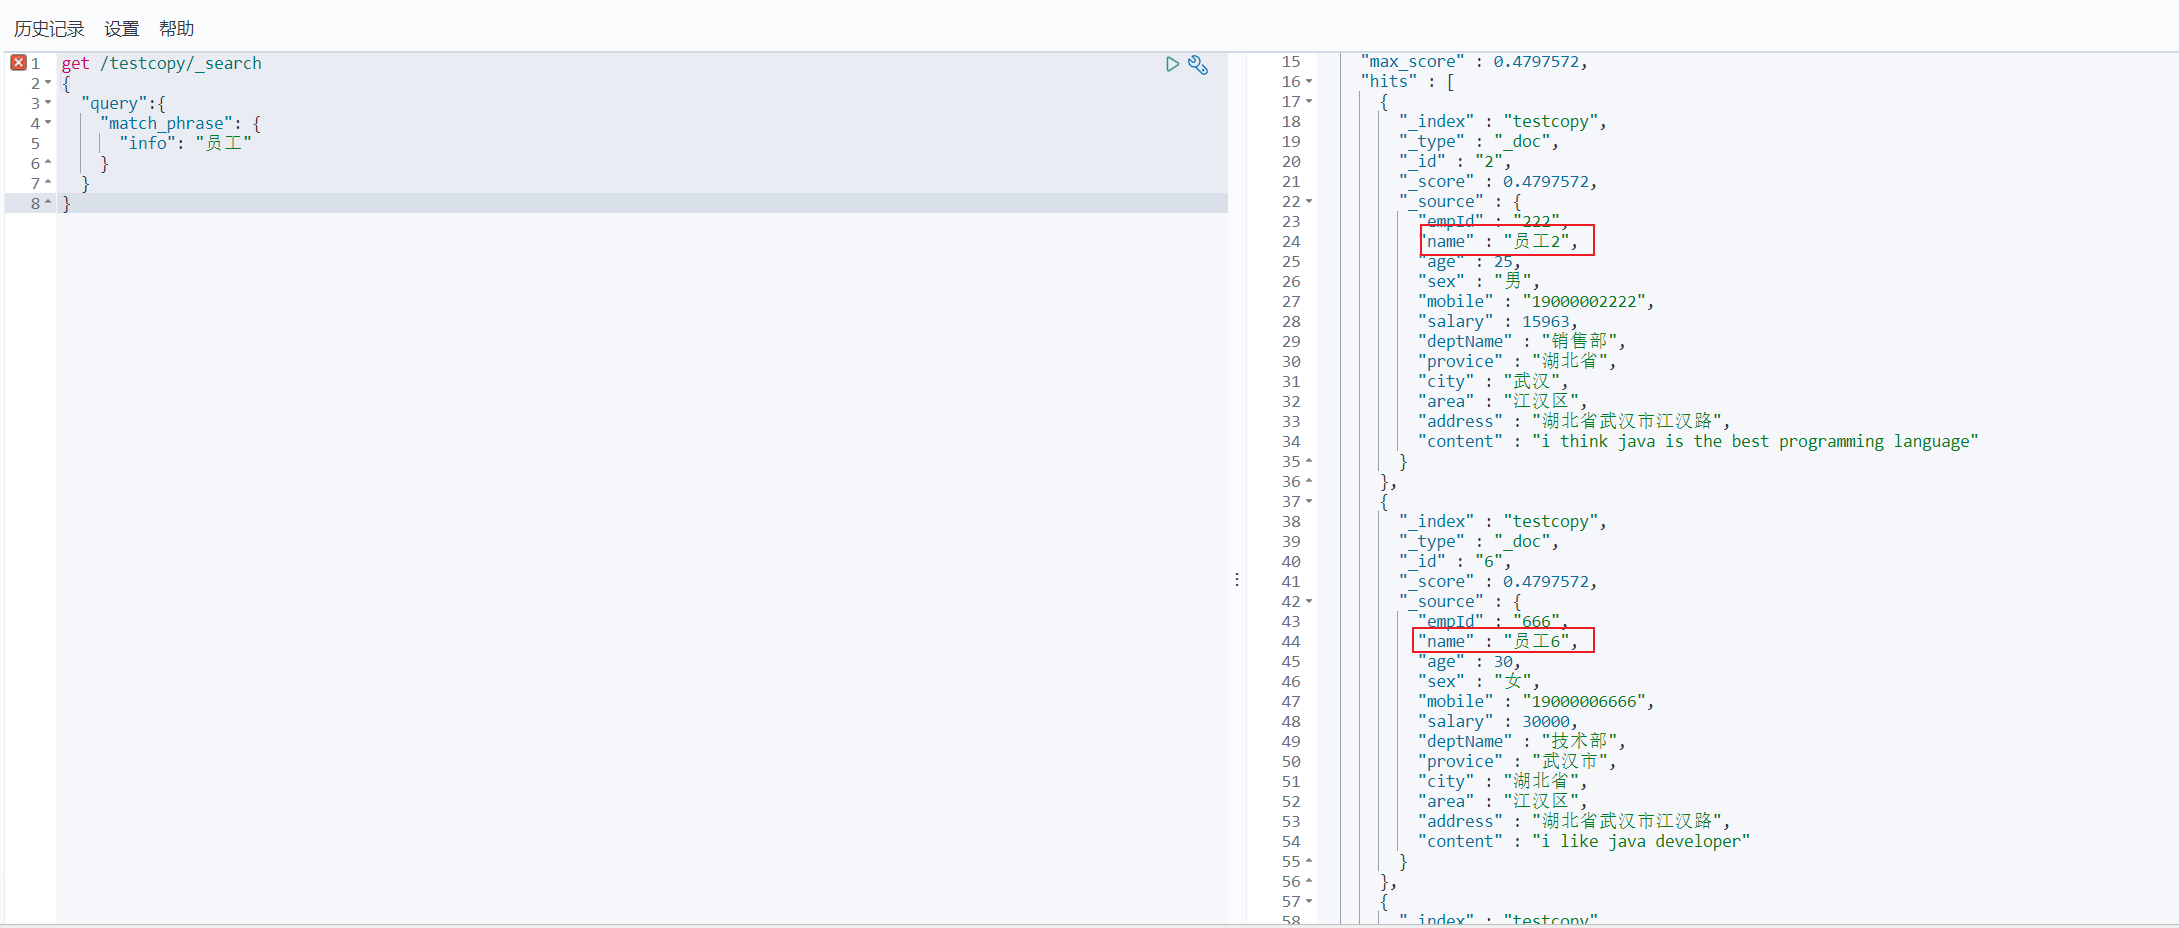Image resolution: width=2179 pixels, height=928 pixels.
Task: Click the "deptName" : "技术部" line
Action: (1521, 742)
